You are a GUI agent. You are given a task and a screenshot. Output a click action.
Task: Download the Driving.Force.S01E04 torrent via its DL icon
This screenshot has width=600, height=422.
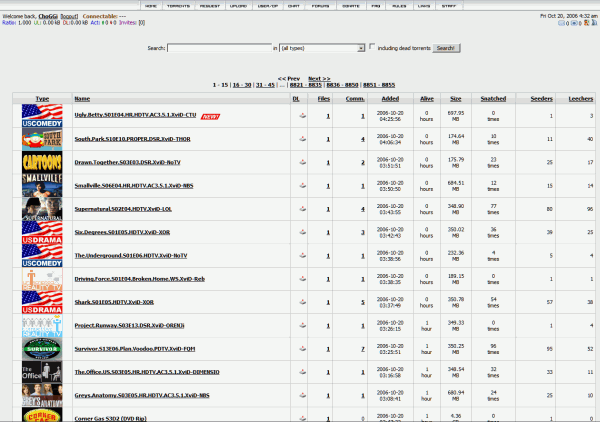[x=302, y=279]
